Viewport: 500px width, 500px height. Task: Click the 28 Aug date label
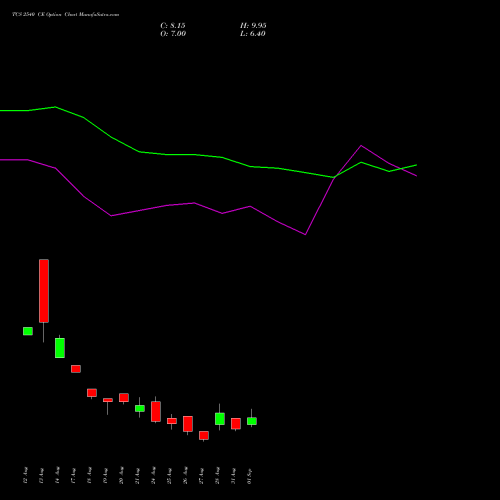(218, 475)
